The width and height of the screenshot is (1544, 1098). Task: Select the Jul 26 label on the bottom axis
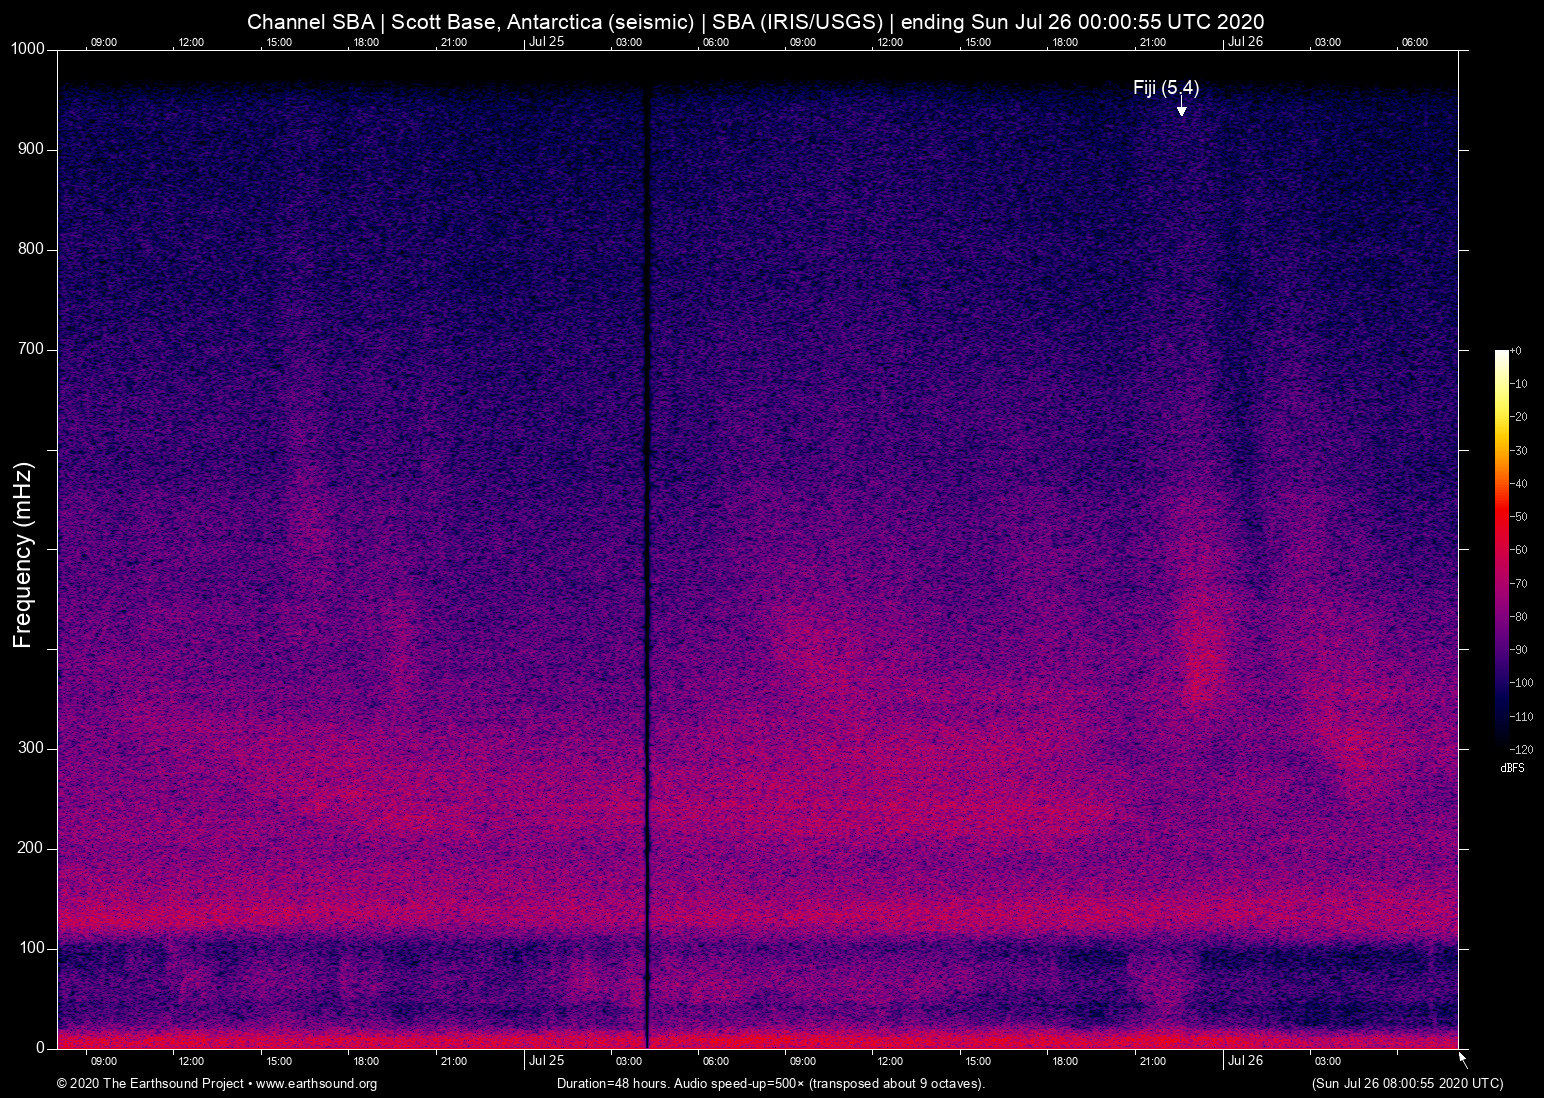coord(1246,1061)
